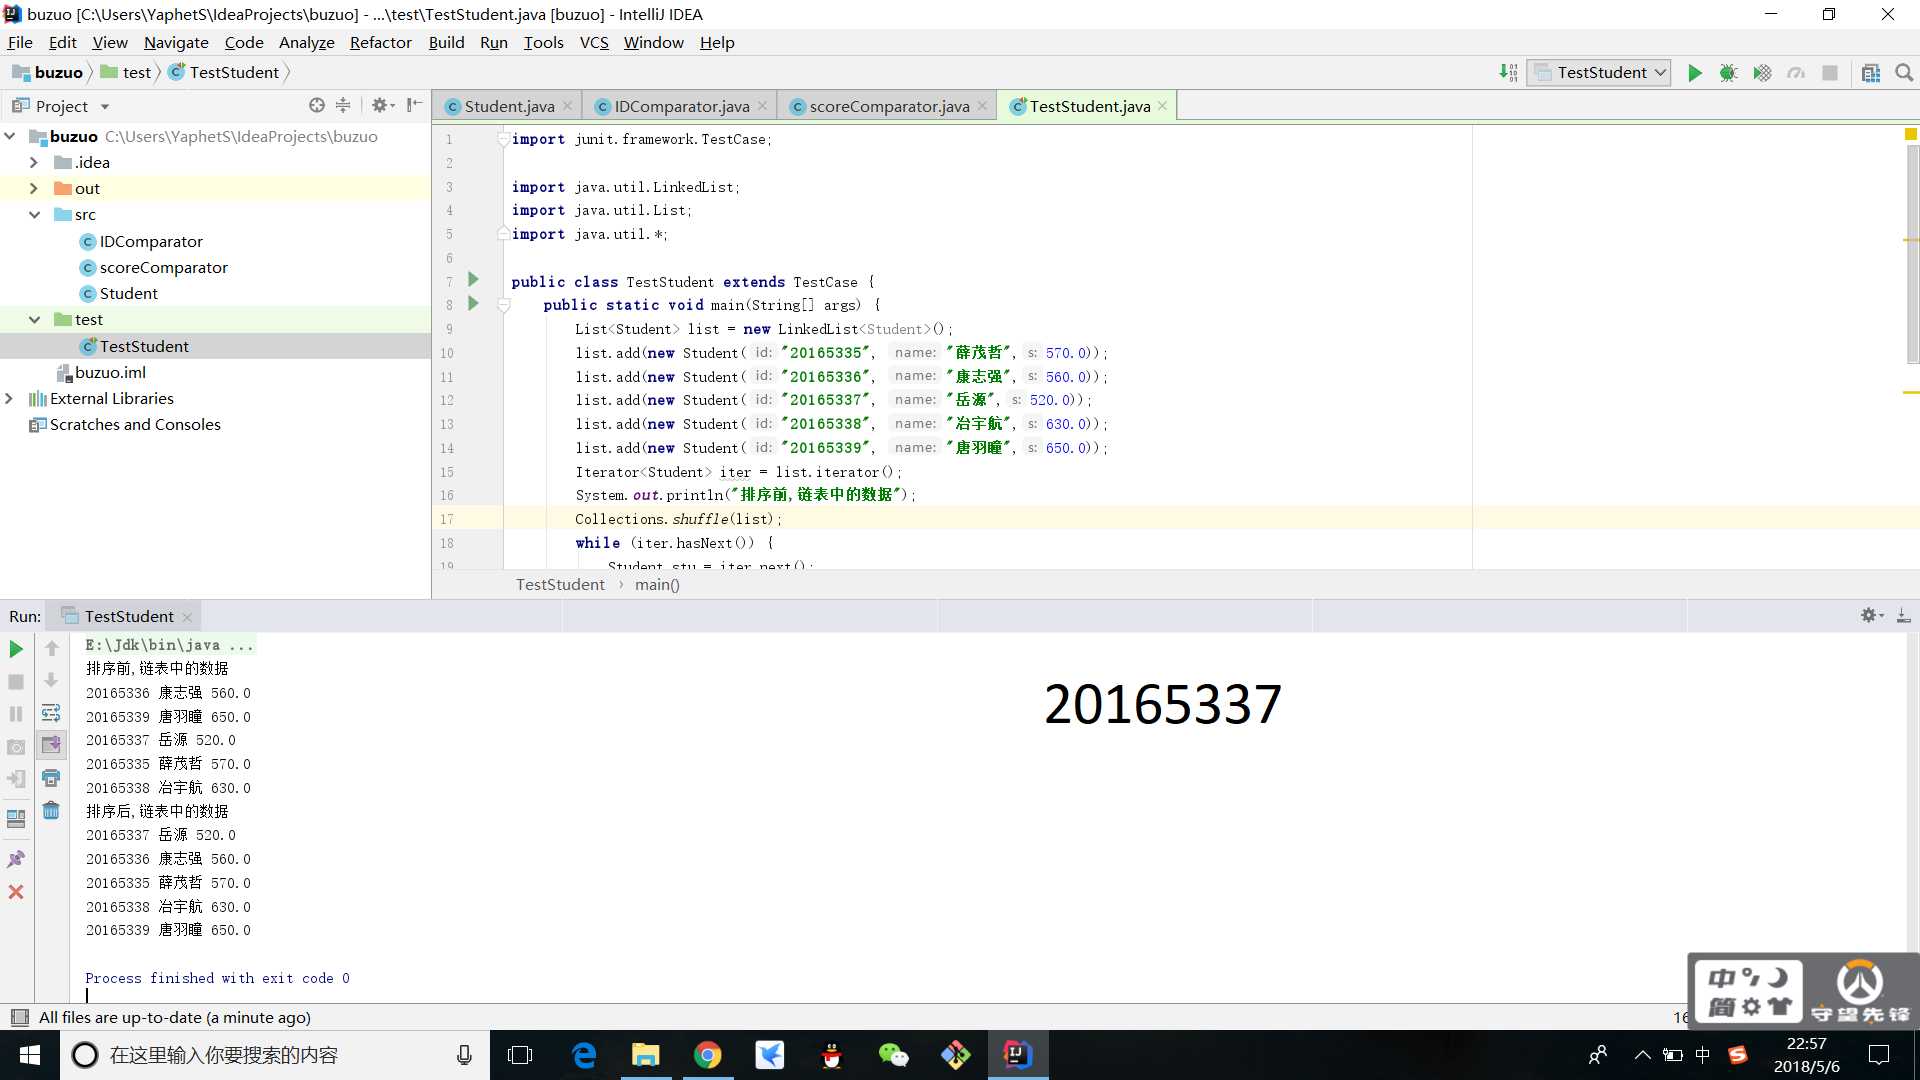Select buzuo.iml in project tree
The image size is (1920, 1080).
pyautogui.click(x=110, y=372)
